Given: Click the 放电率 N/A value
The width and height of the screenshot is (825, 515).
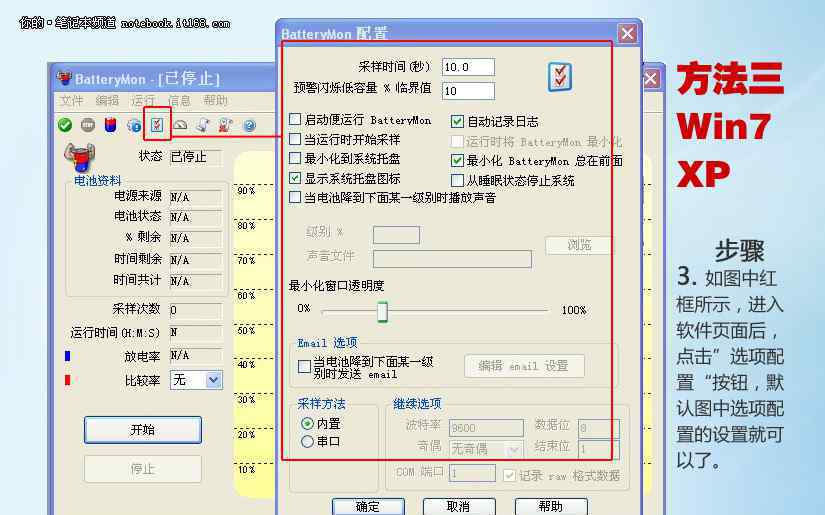Looking at the screenshot, I should tap(196, 356).
